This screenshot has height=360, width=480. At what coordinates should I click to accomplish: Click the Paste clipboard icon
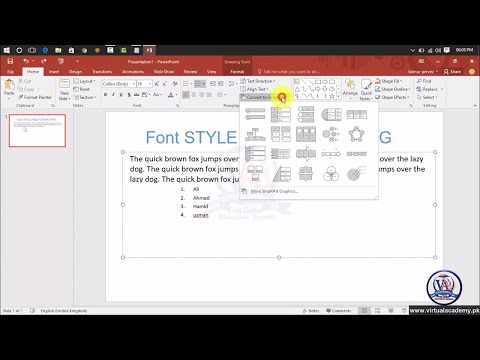tap(9, 85)
